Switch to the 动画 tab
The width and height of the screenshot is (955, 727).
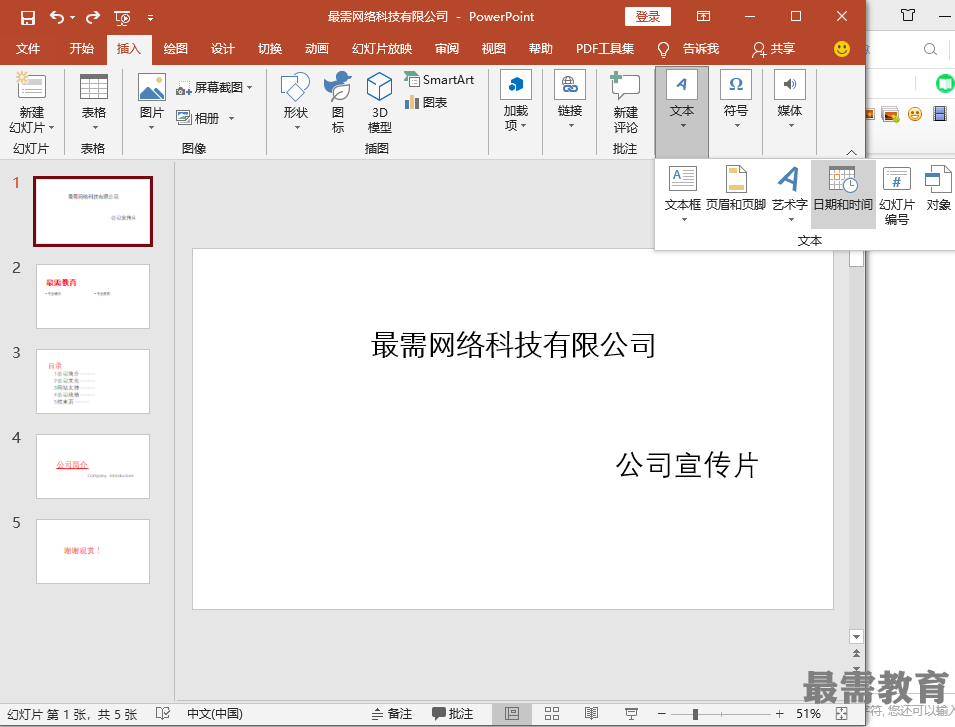pyautogui.click(x=317, y=49)
